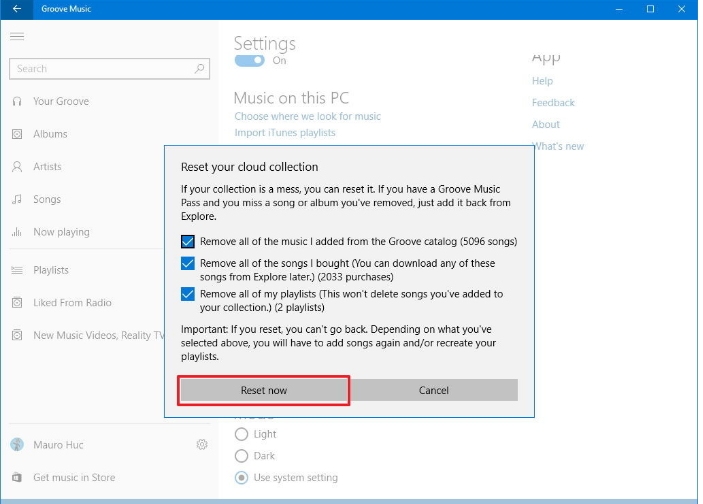Select the Dark mode radio button
Viewport: 703px width, 504px height.
(240, 456)
